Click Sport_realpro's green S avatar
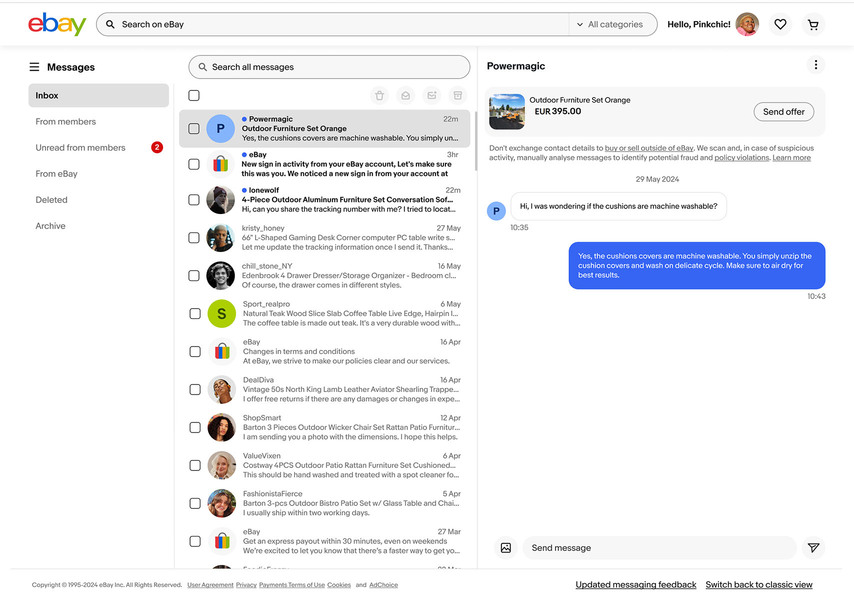 point(222,314)
